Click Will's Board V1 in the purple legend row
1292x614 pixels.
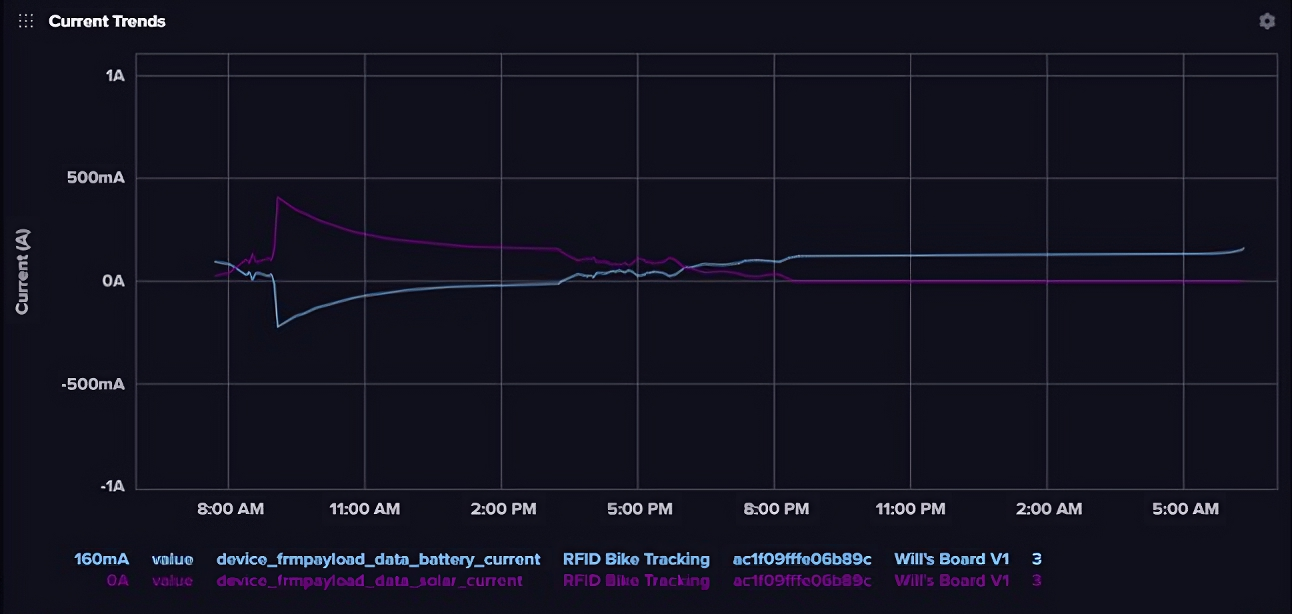tap(951, 580)
